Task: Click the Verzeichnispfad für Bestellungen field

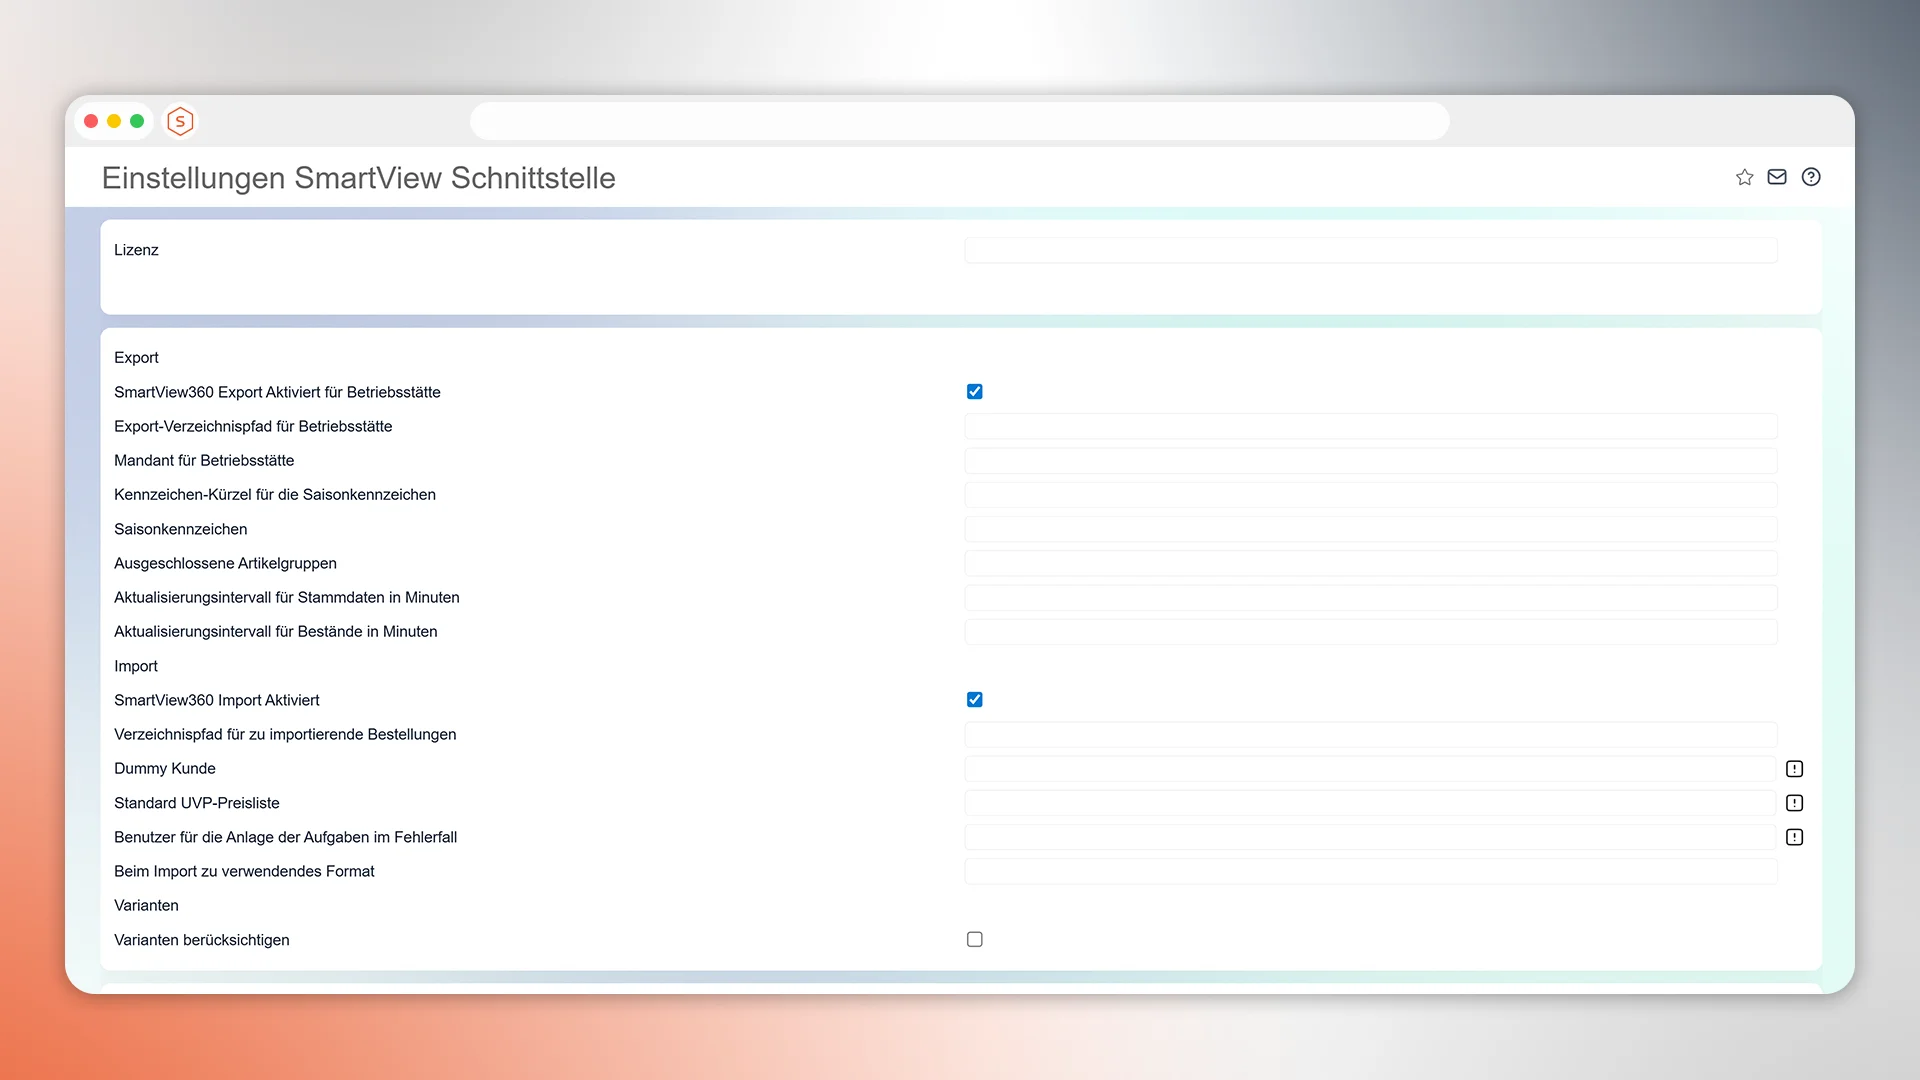Action: [x=1371, y=734]
